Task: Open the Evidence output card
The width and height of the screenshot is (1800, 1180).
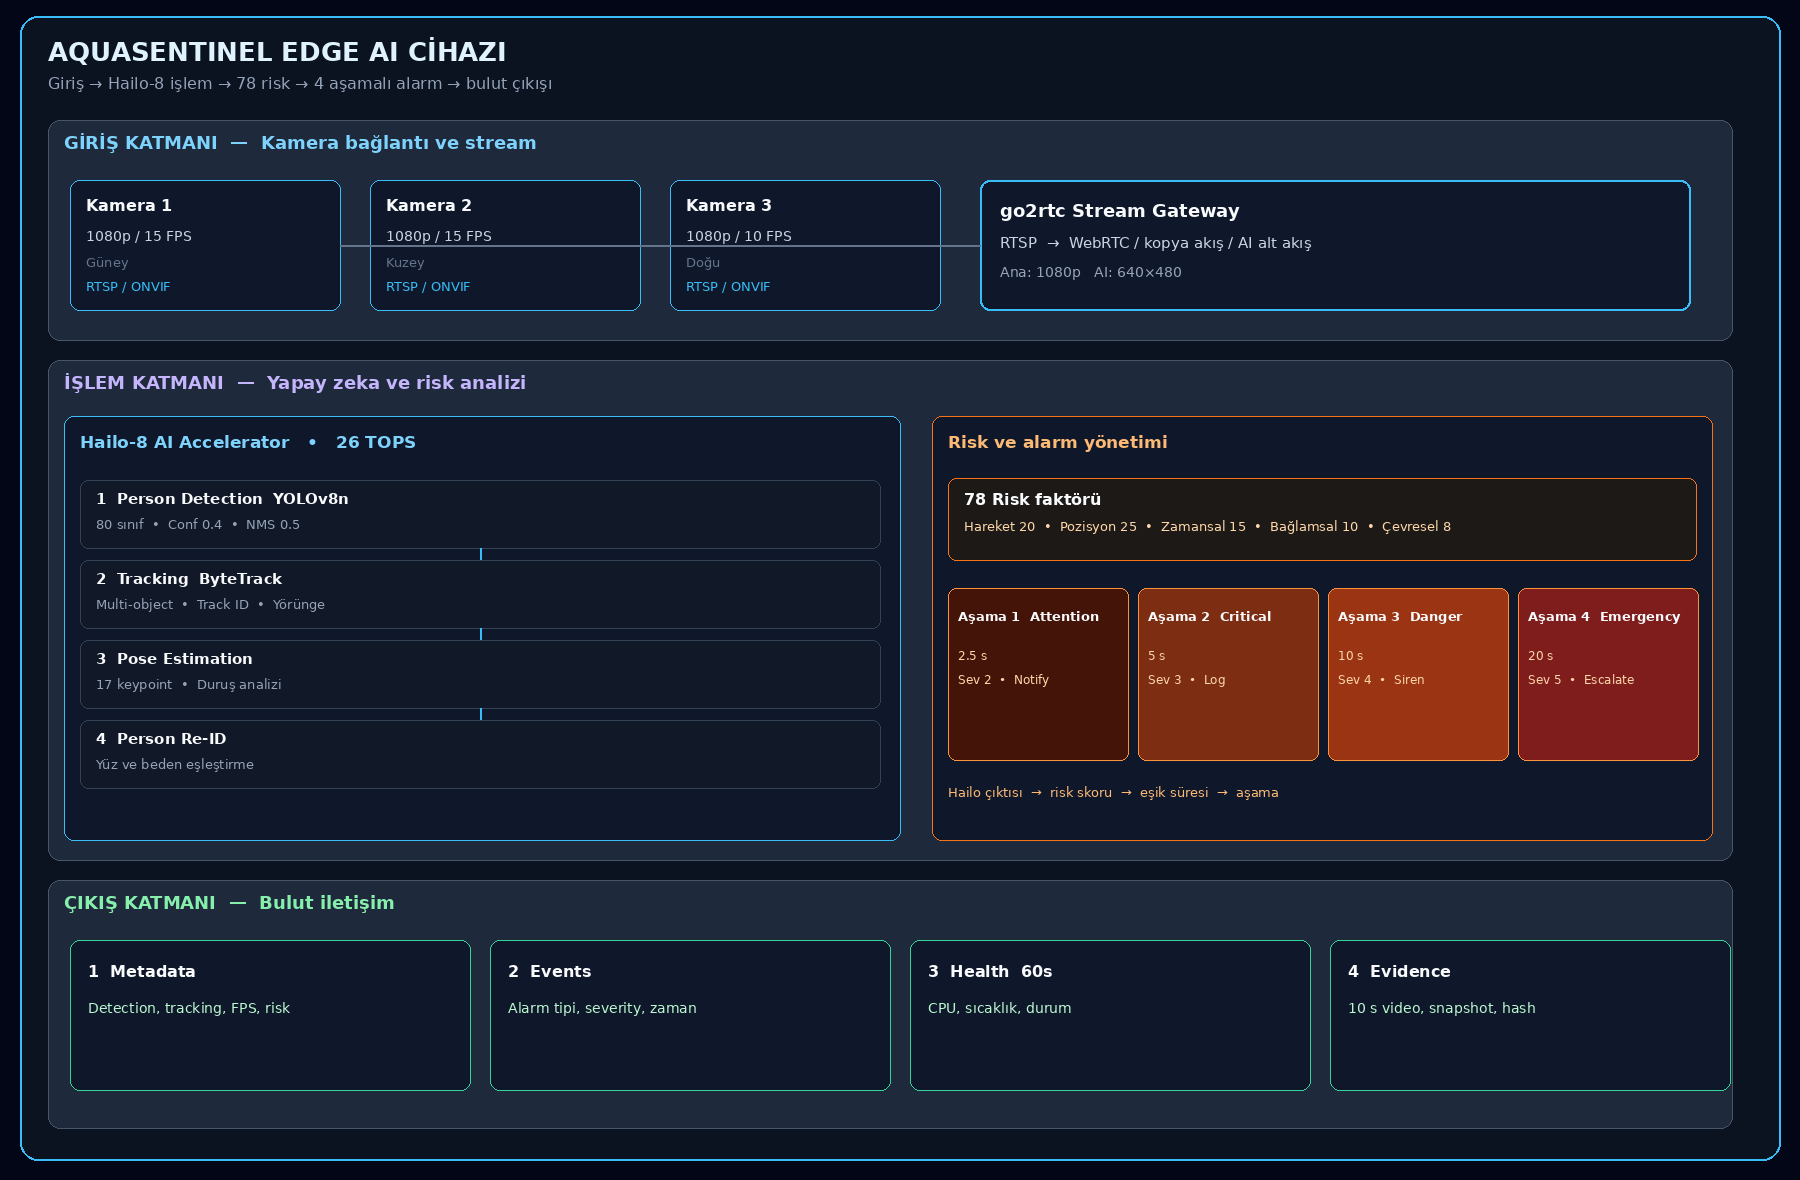Action: tap(1530, 1015)
